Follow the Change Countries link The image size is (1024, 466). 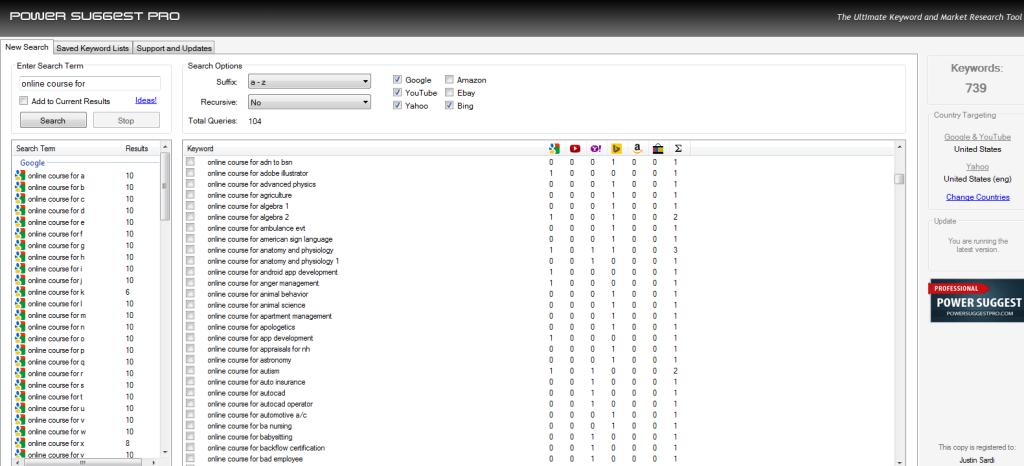click(978, 197)
